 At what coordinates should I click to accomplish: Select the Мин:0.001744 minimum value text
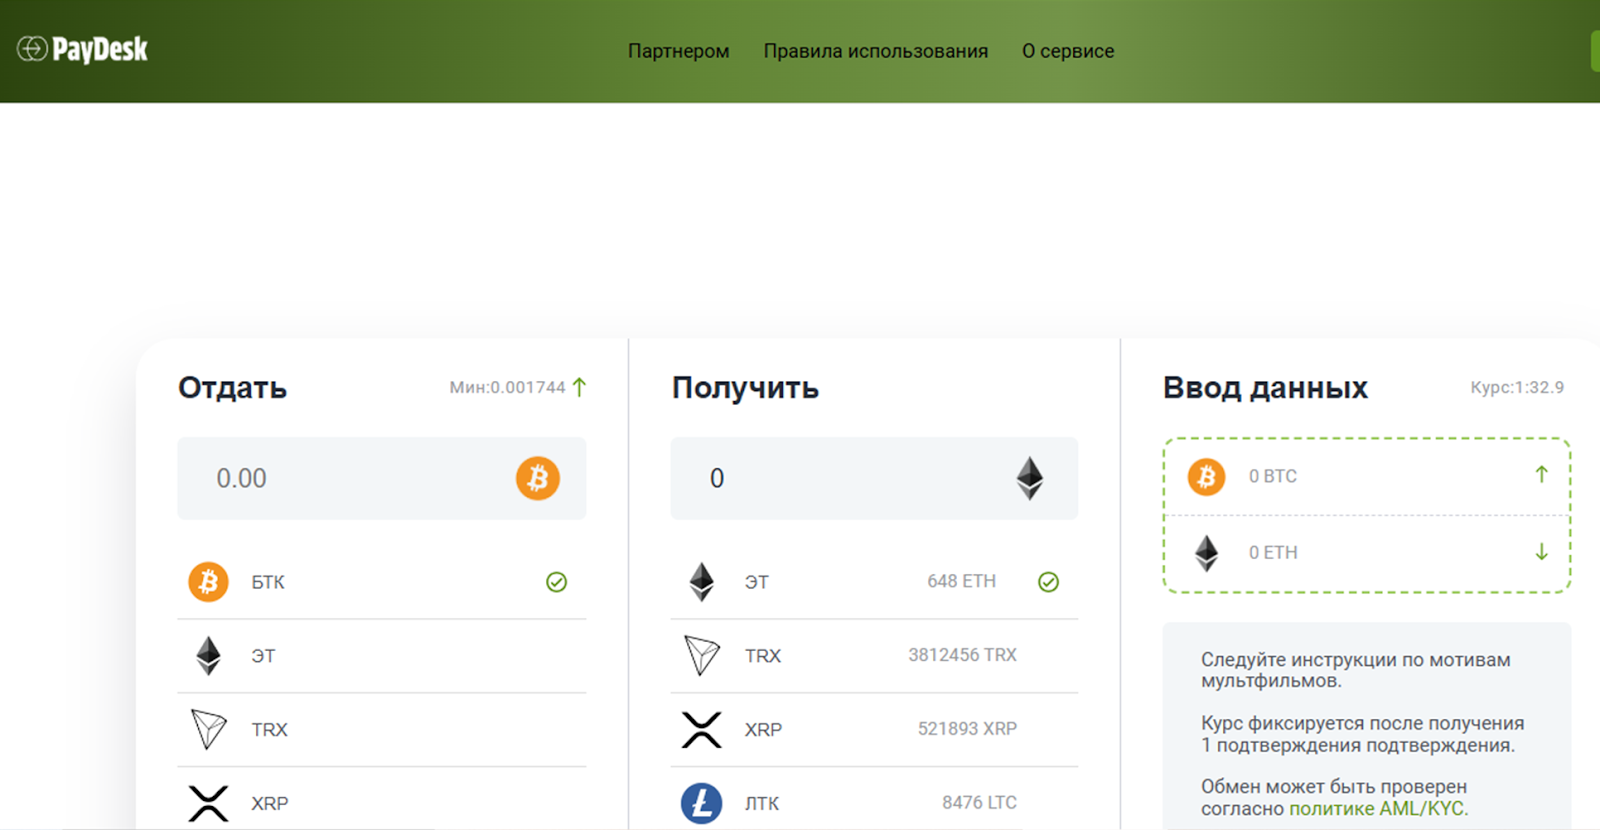[507, 387]
